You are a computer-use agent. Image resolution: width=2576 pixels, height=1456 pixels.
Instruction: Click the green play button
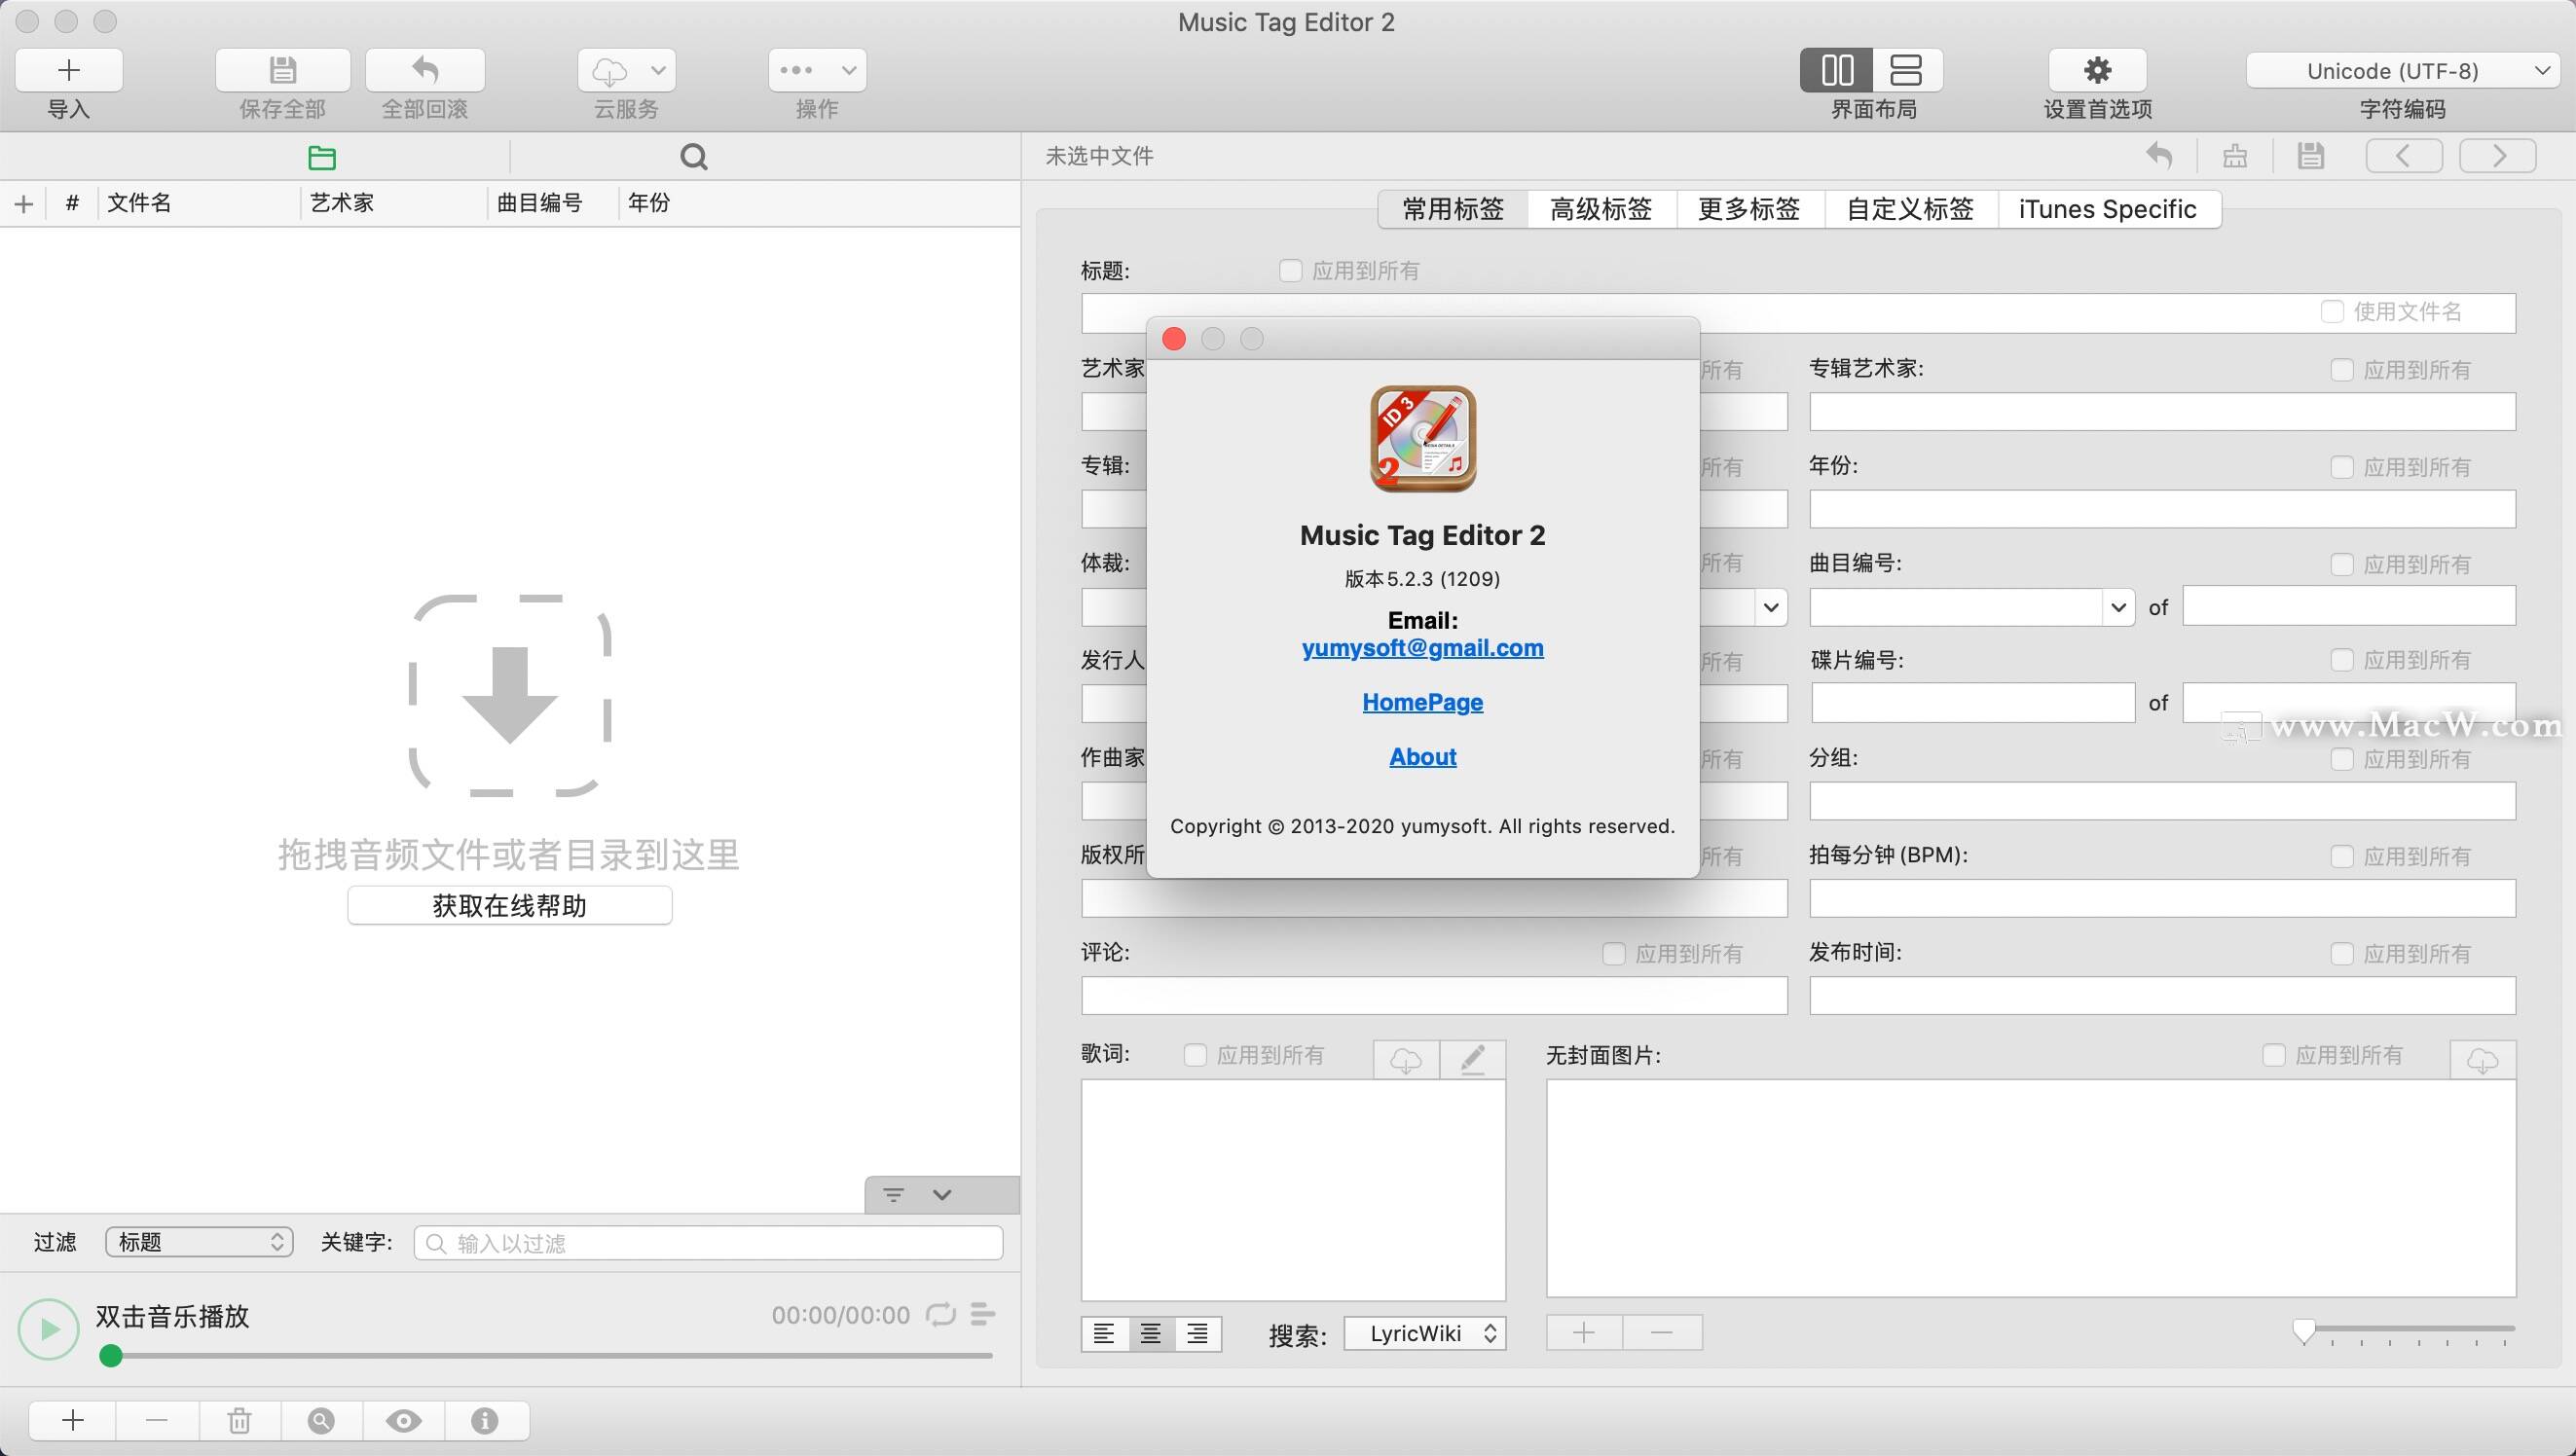(48, 1329)
